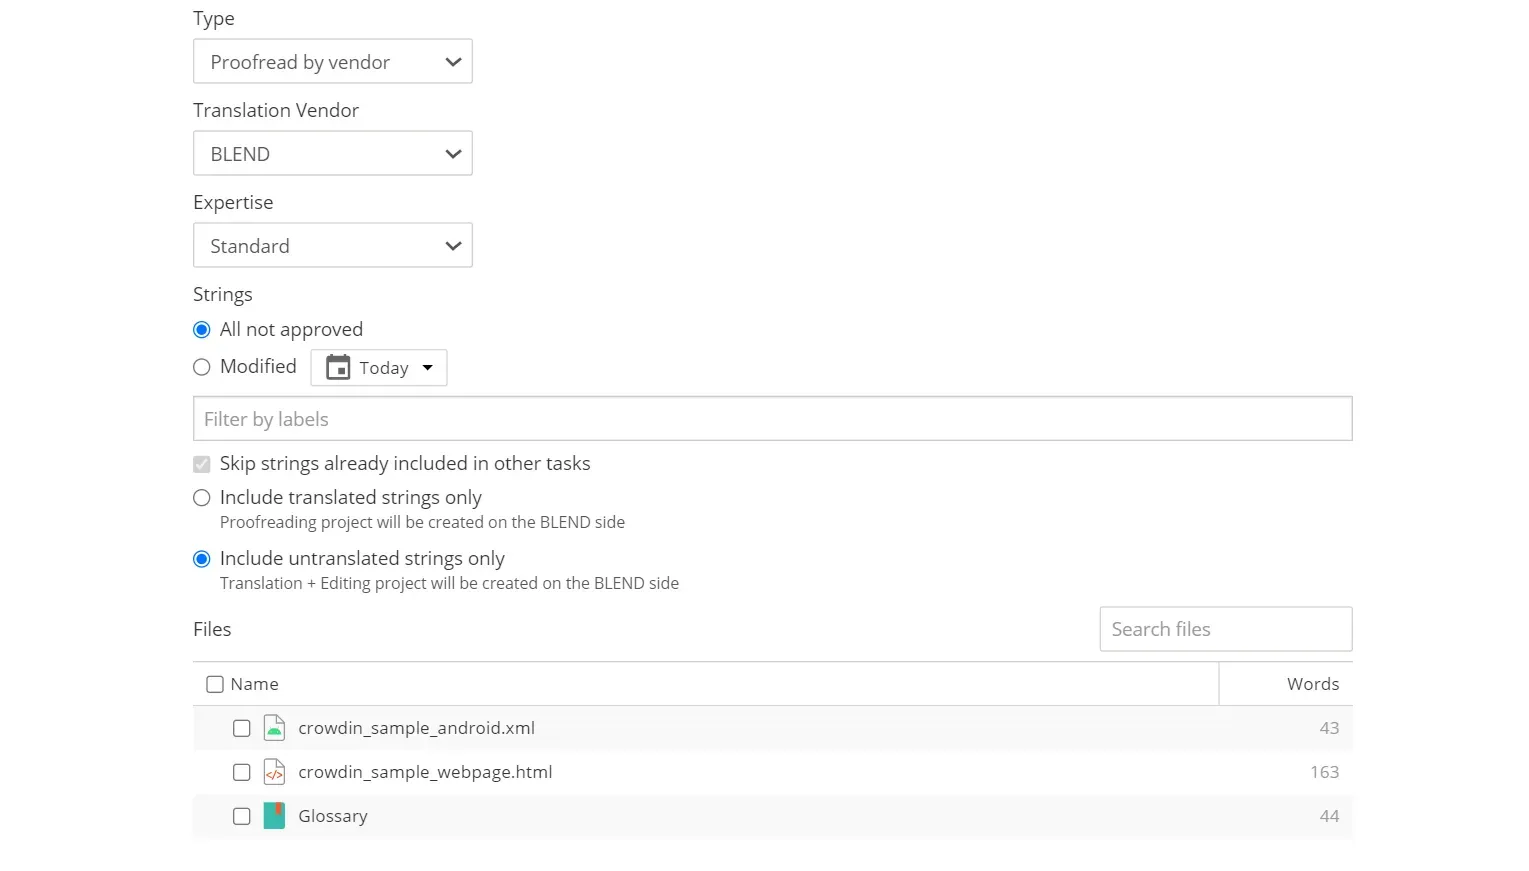Sort files by the Words column
The image size is (1529, 871).
[x=1312, y=683]
